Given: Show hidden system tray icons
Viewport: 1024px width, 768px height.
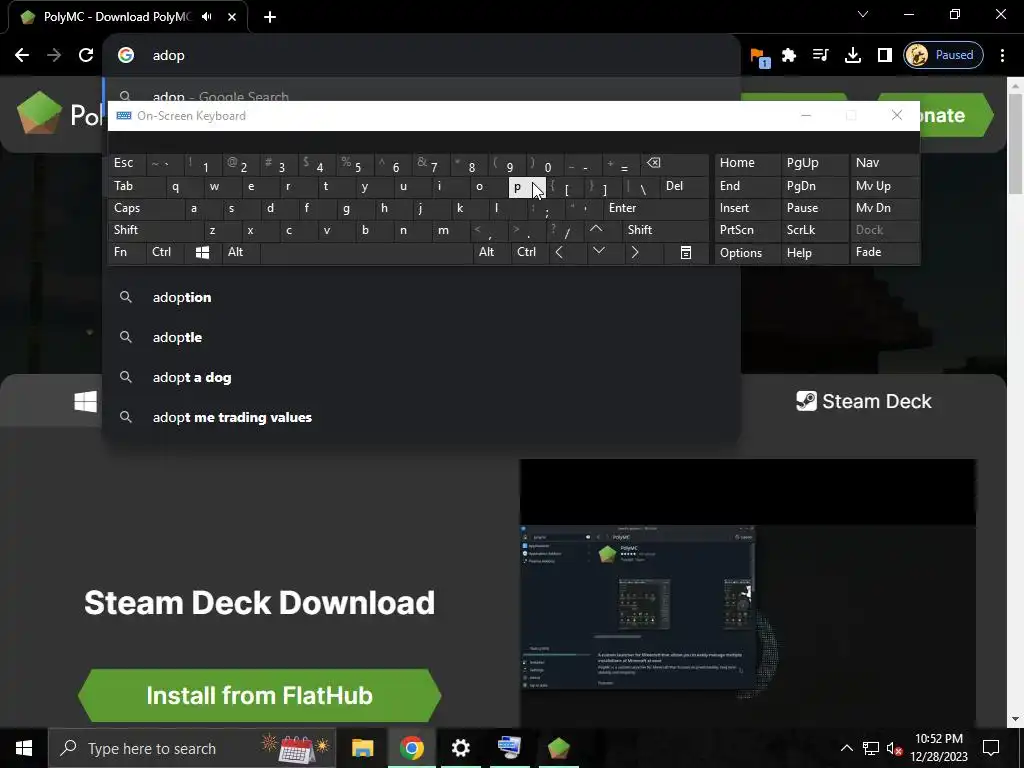Looking at the screenshot, I should tap(846, 748).
